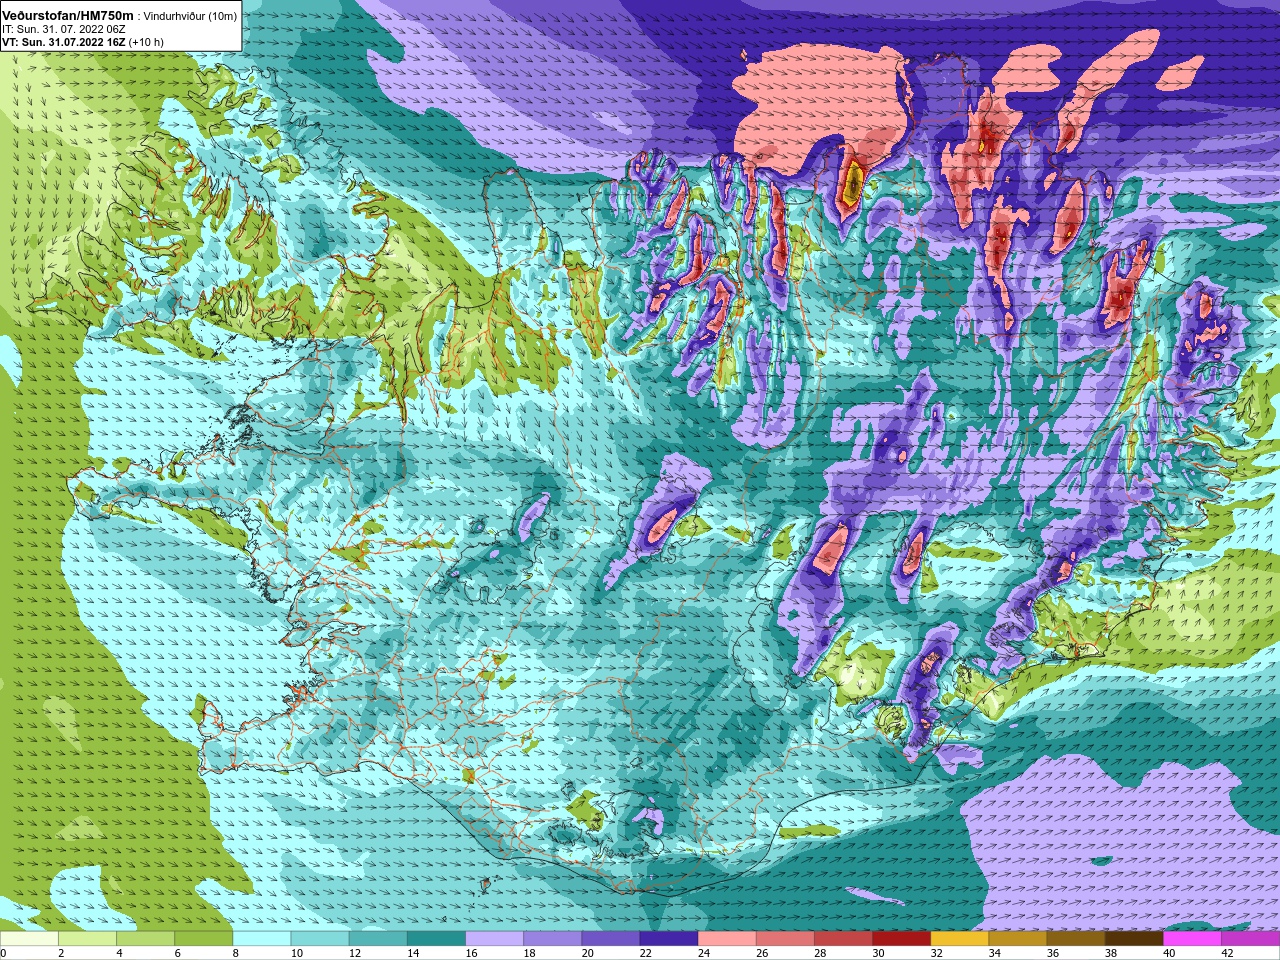Click the 6–8 olive green legend swatch
The image size is (1280, 960).
click(203, 938)
